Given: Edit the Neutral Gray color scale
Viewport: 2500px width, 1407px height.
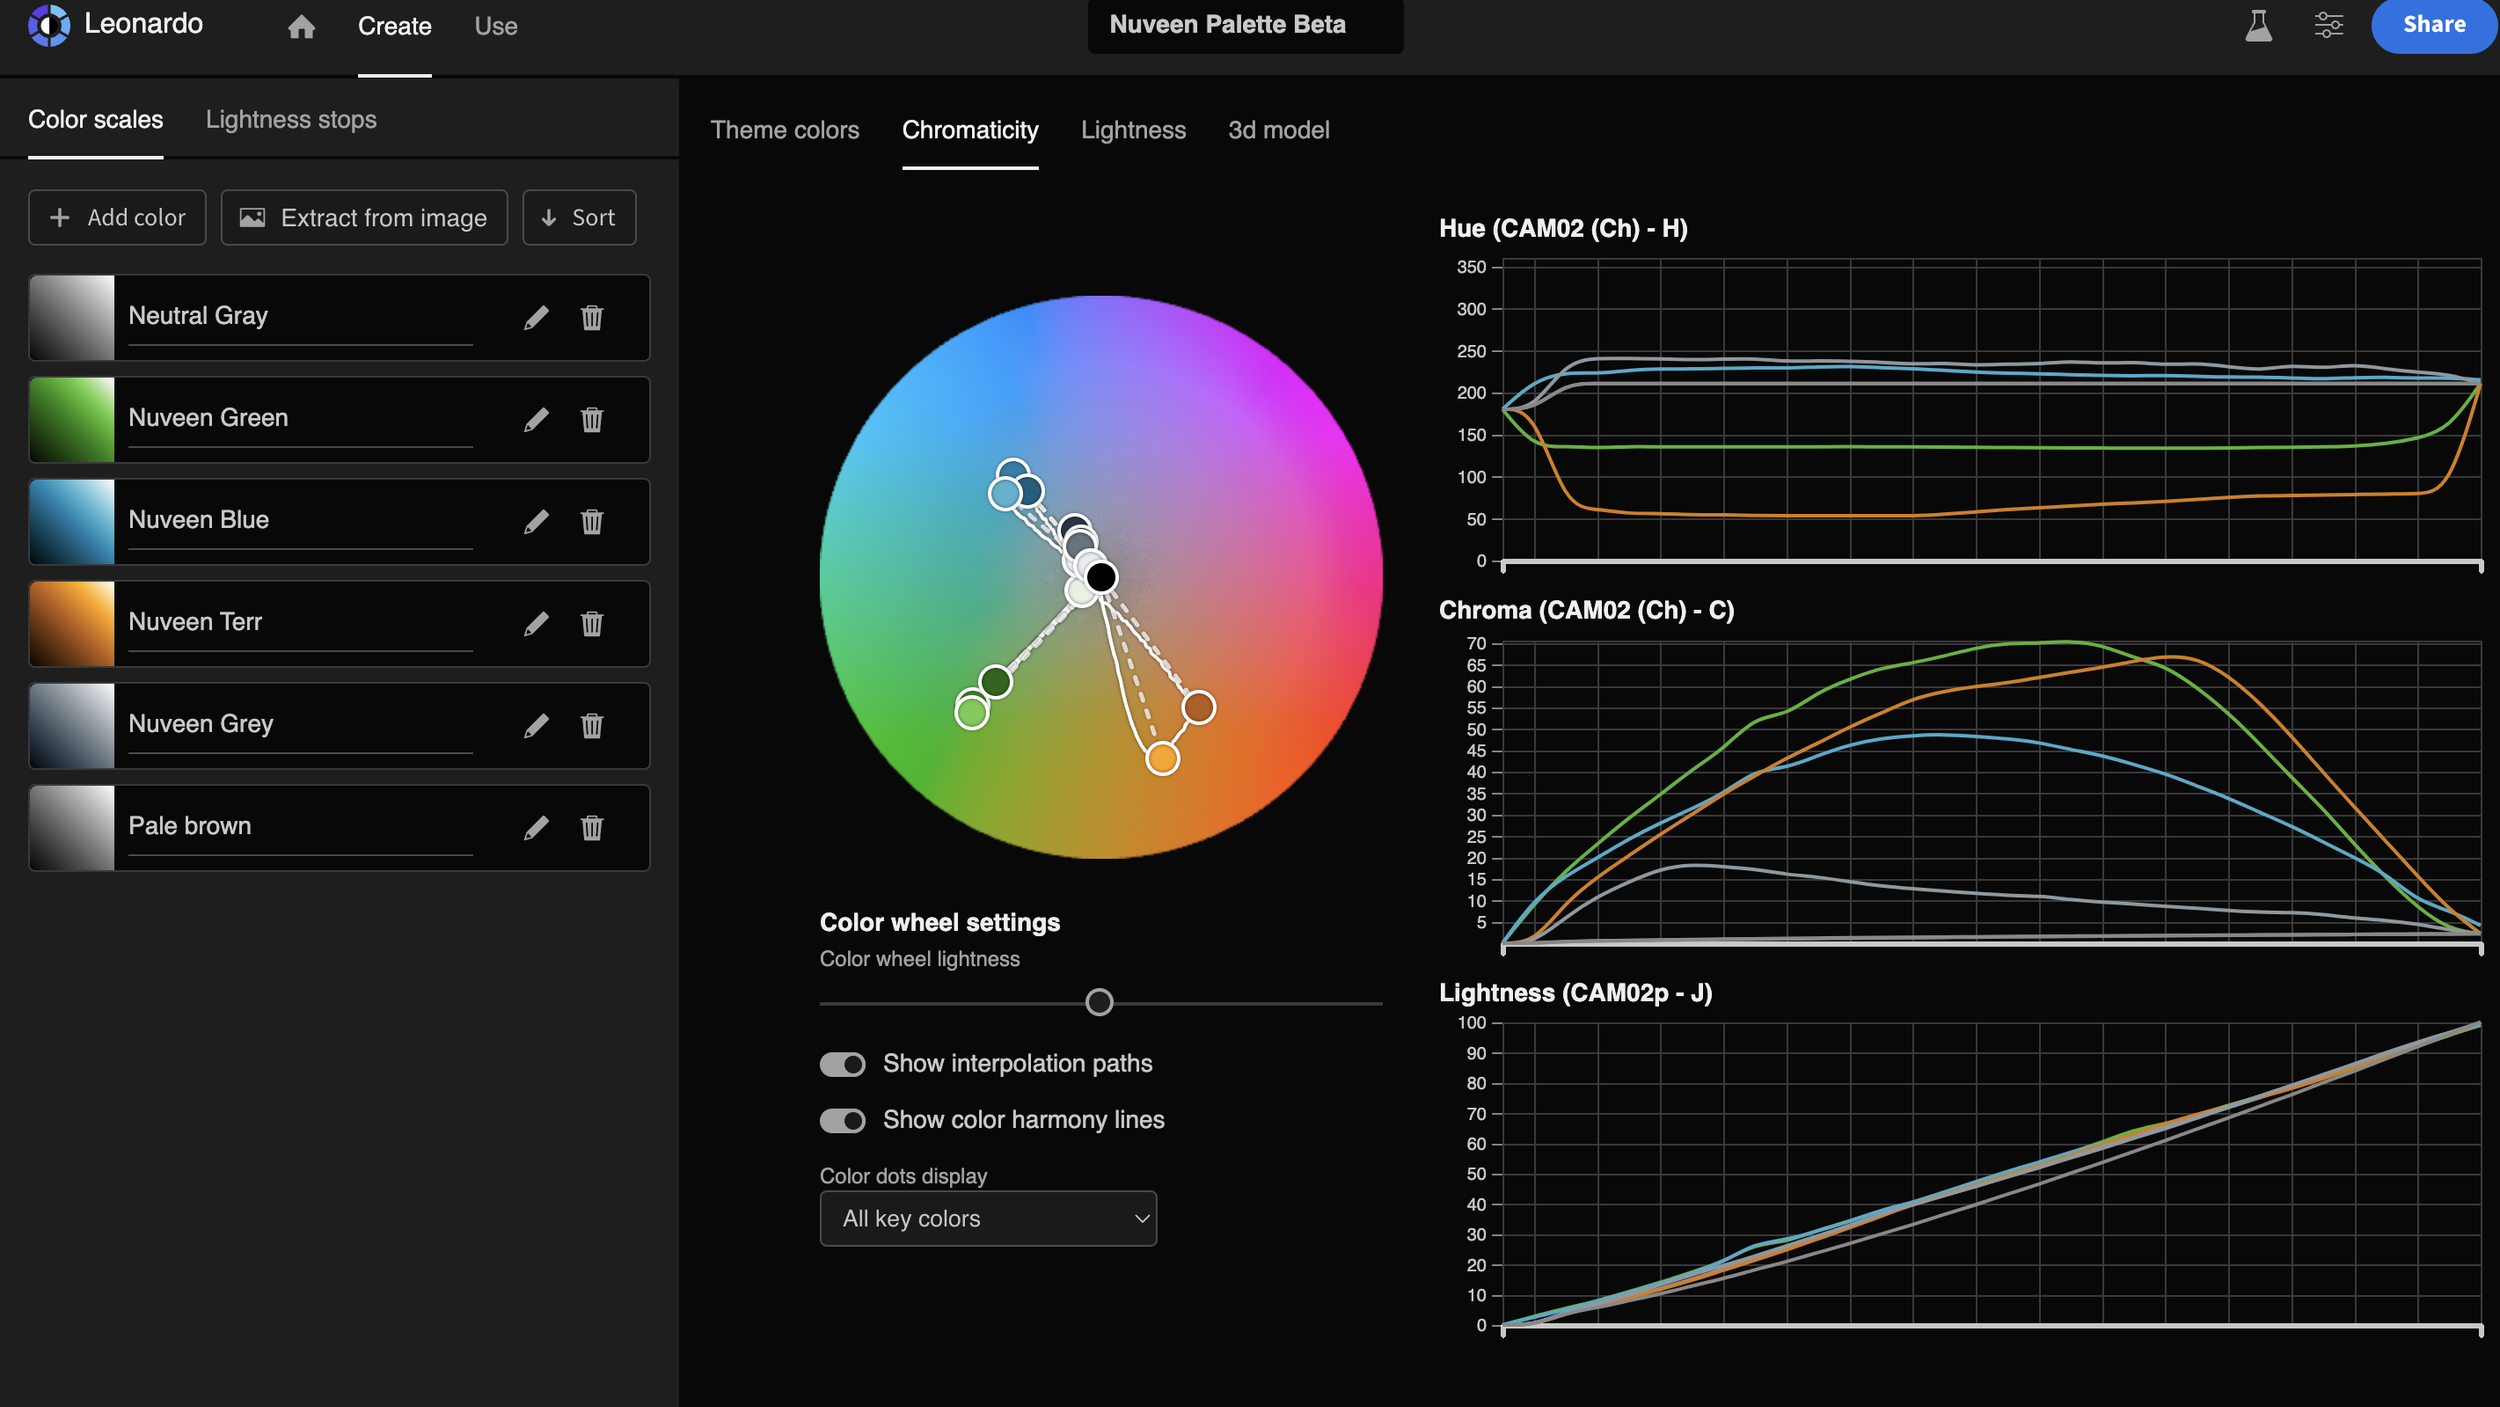Looking at the screenshot, I should (536, 317).
